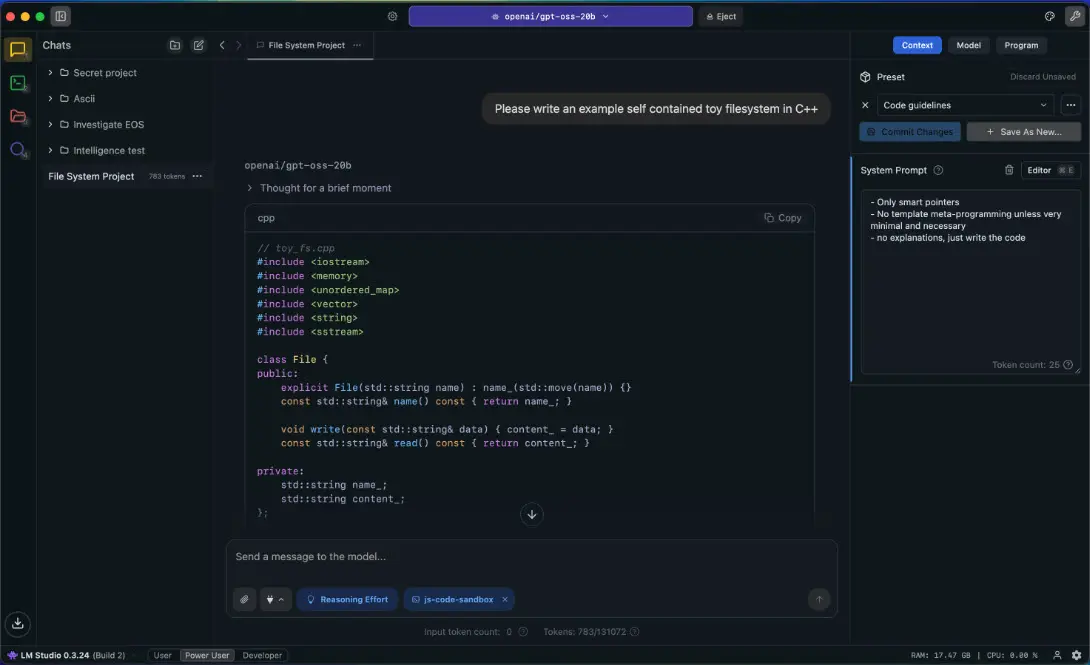
Task: Open the Code guidelines preset dropdown
Action: tap(965, 105)
